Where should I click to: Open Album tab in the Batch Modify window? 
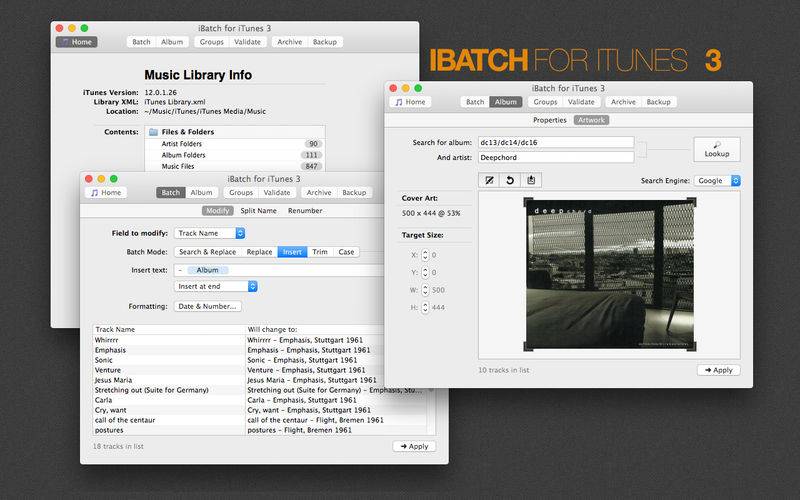[x=202, y=192]
